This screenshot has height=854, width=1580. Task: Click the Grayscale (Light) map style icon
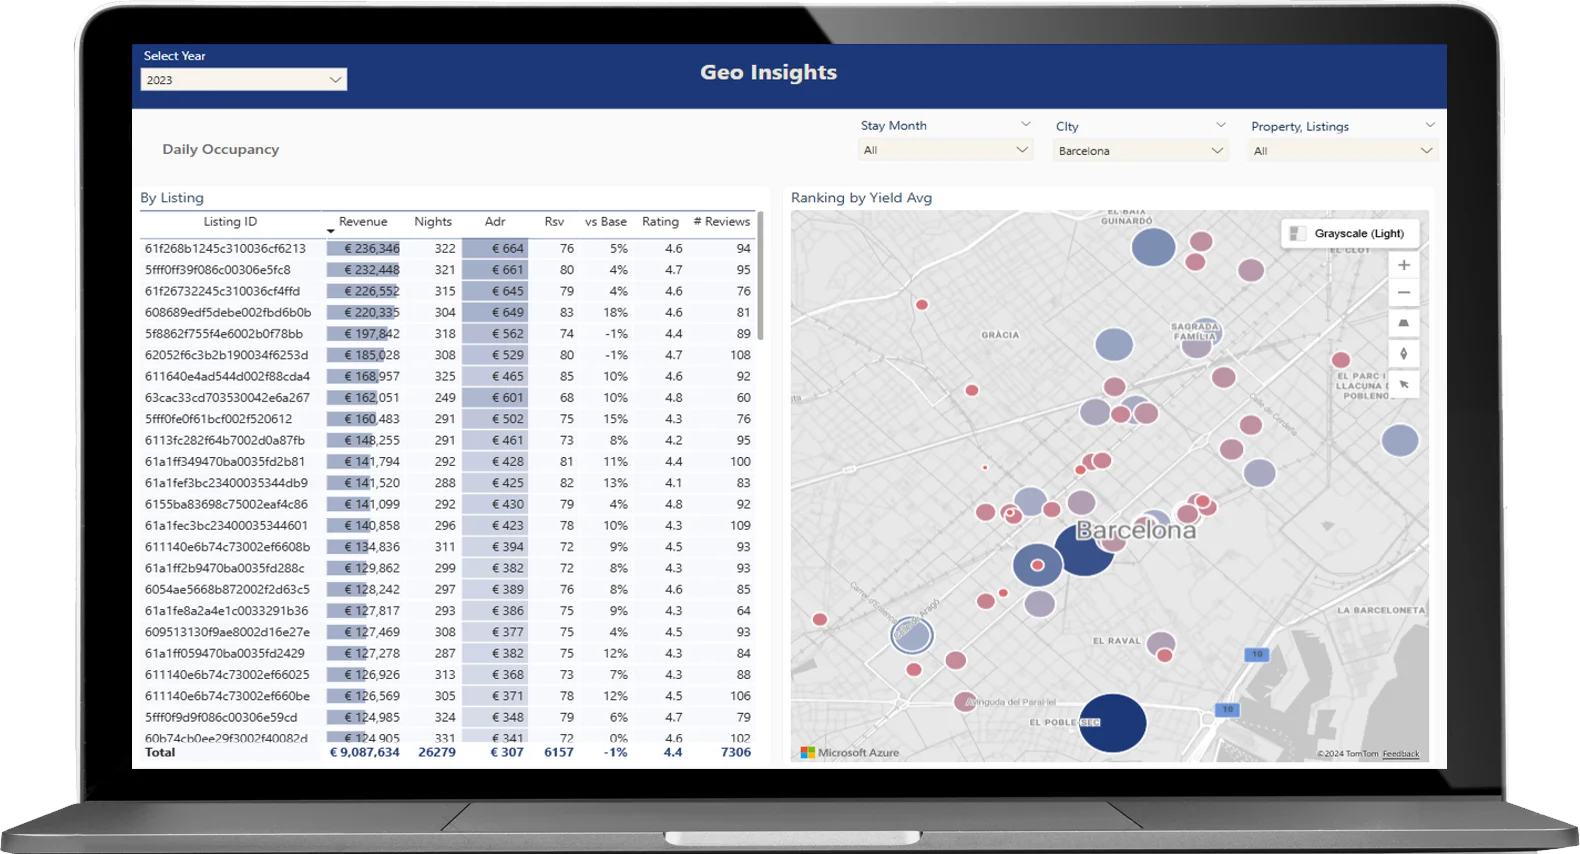click(x=1297, y=233)
